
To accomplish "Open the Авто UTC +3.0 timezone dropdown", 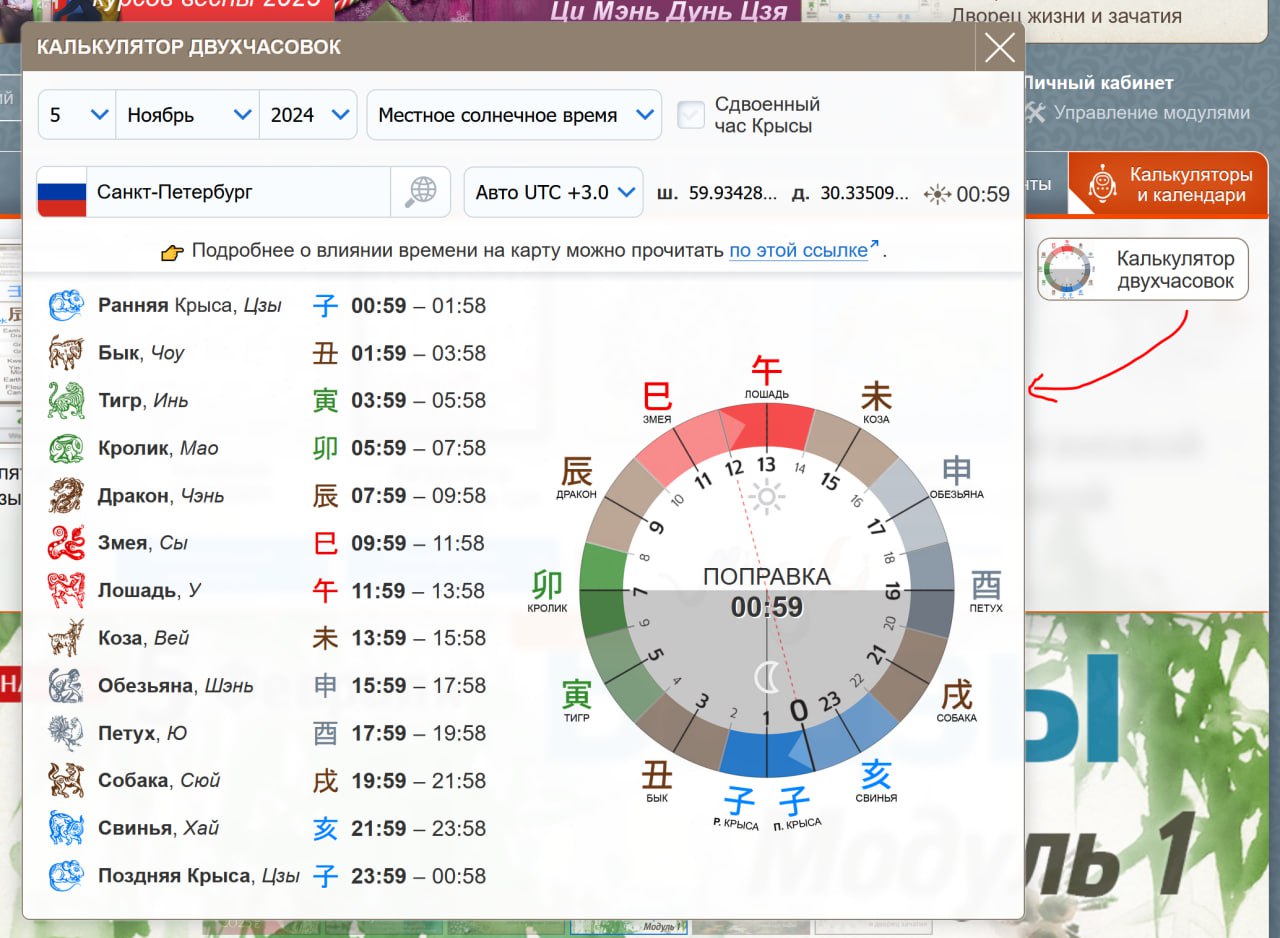I will click(554, 192).
